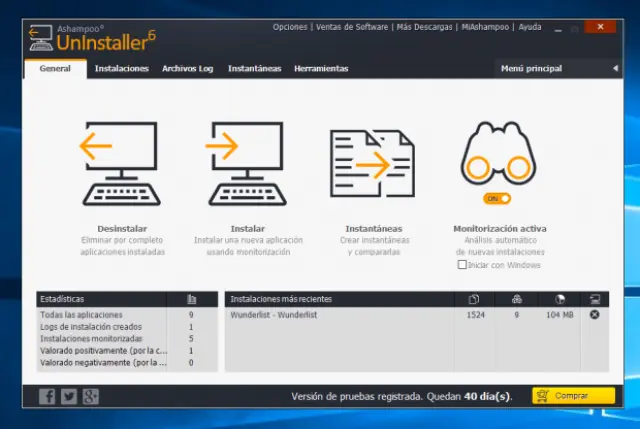Open the Google Plus icon in the footer
The height and width of the screenshot is (429, 640).
[x=91, y=396]
